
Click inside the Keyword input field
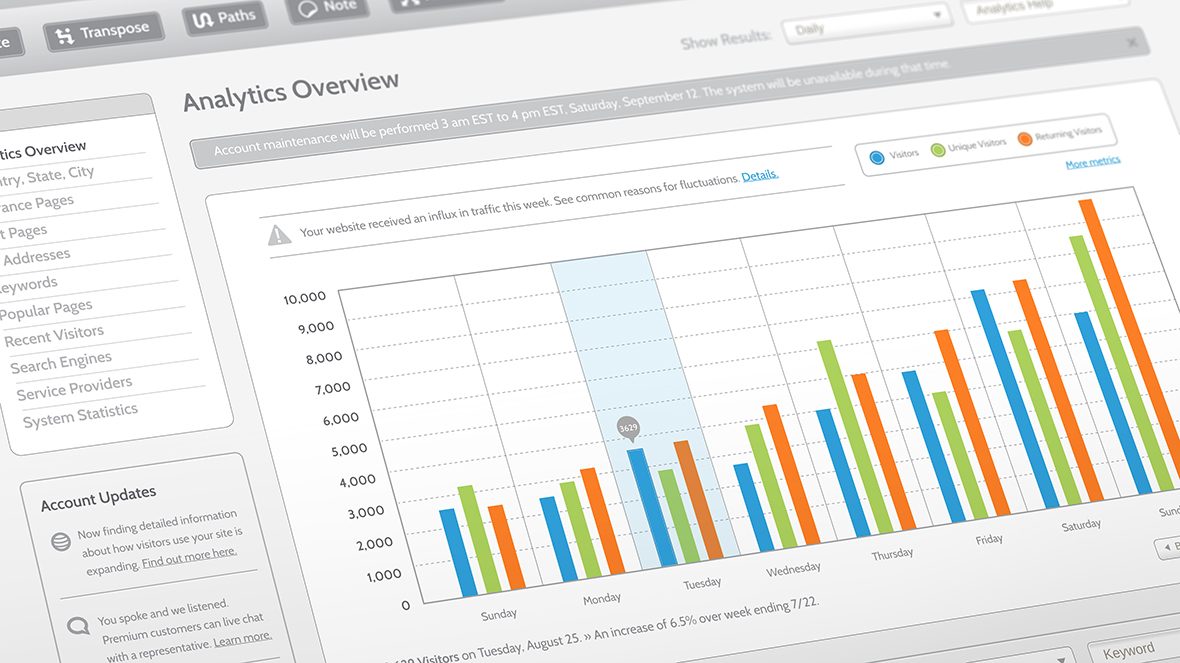[1130, 649]
